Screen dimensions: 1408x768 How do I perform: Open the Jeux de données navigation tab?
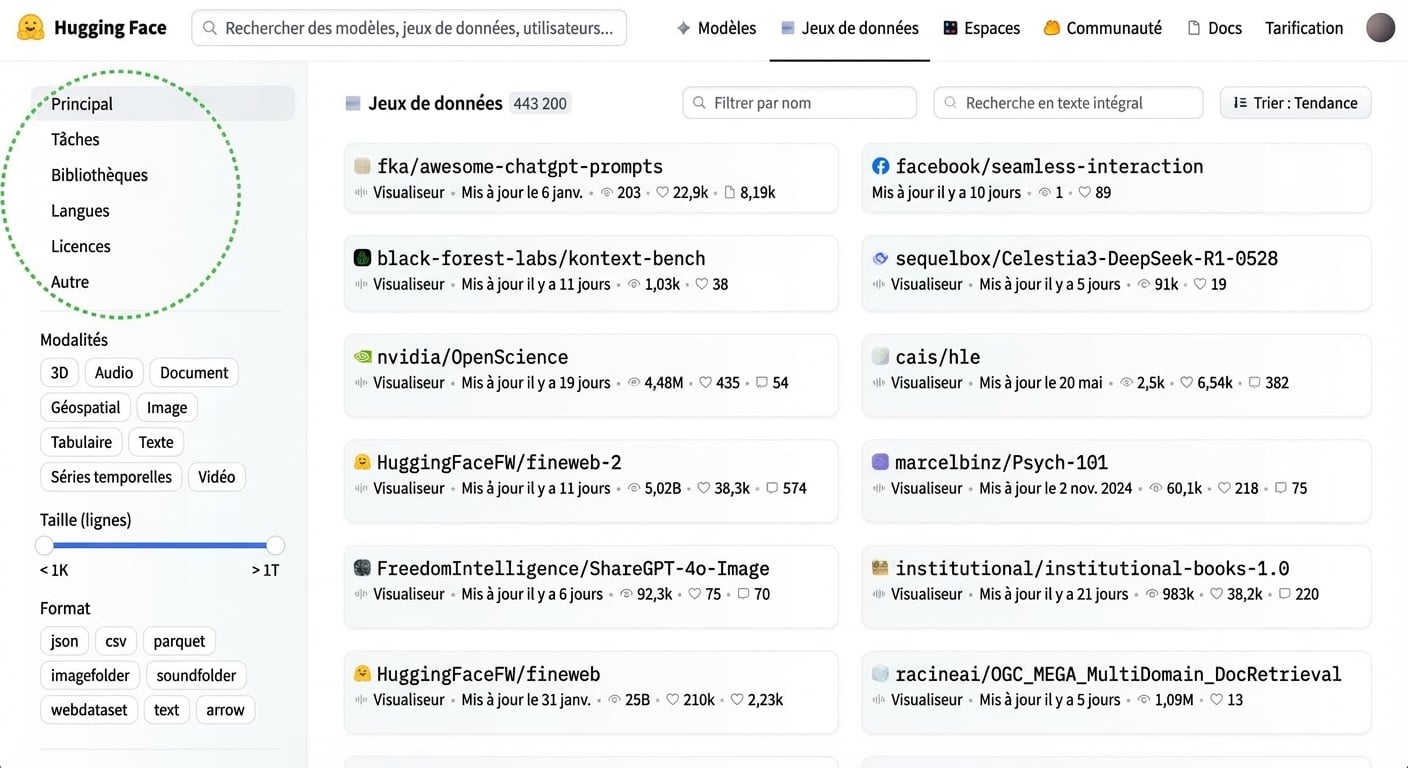[x=849, y=28]
